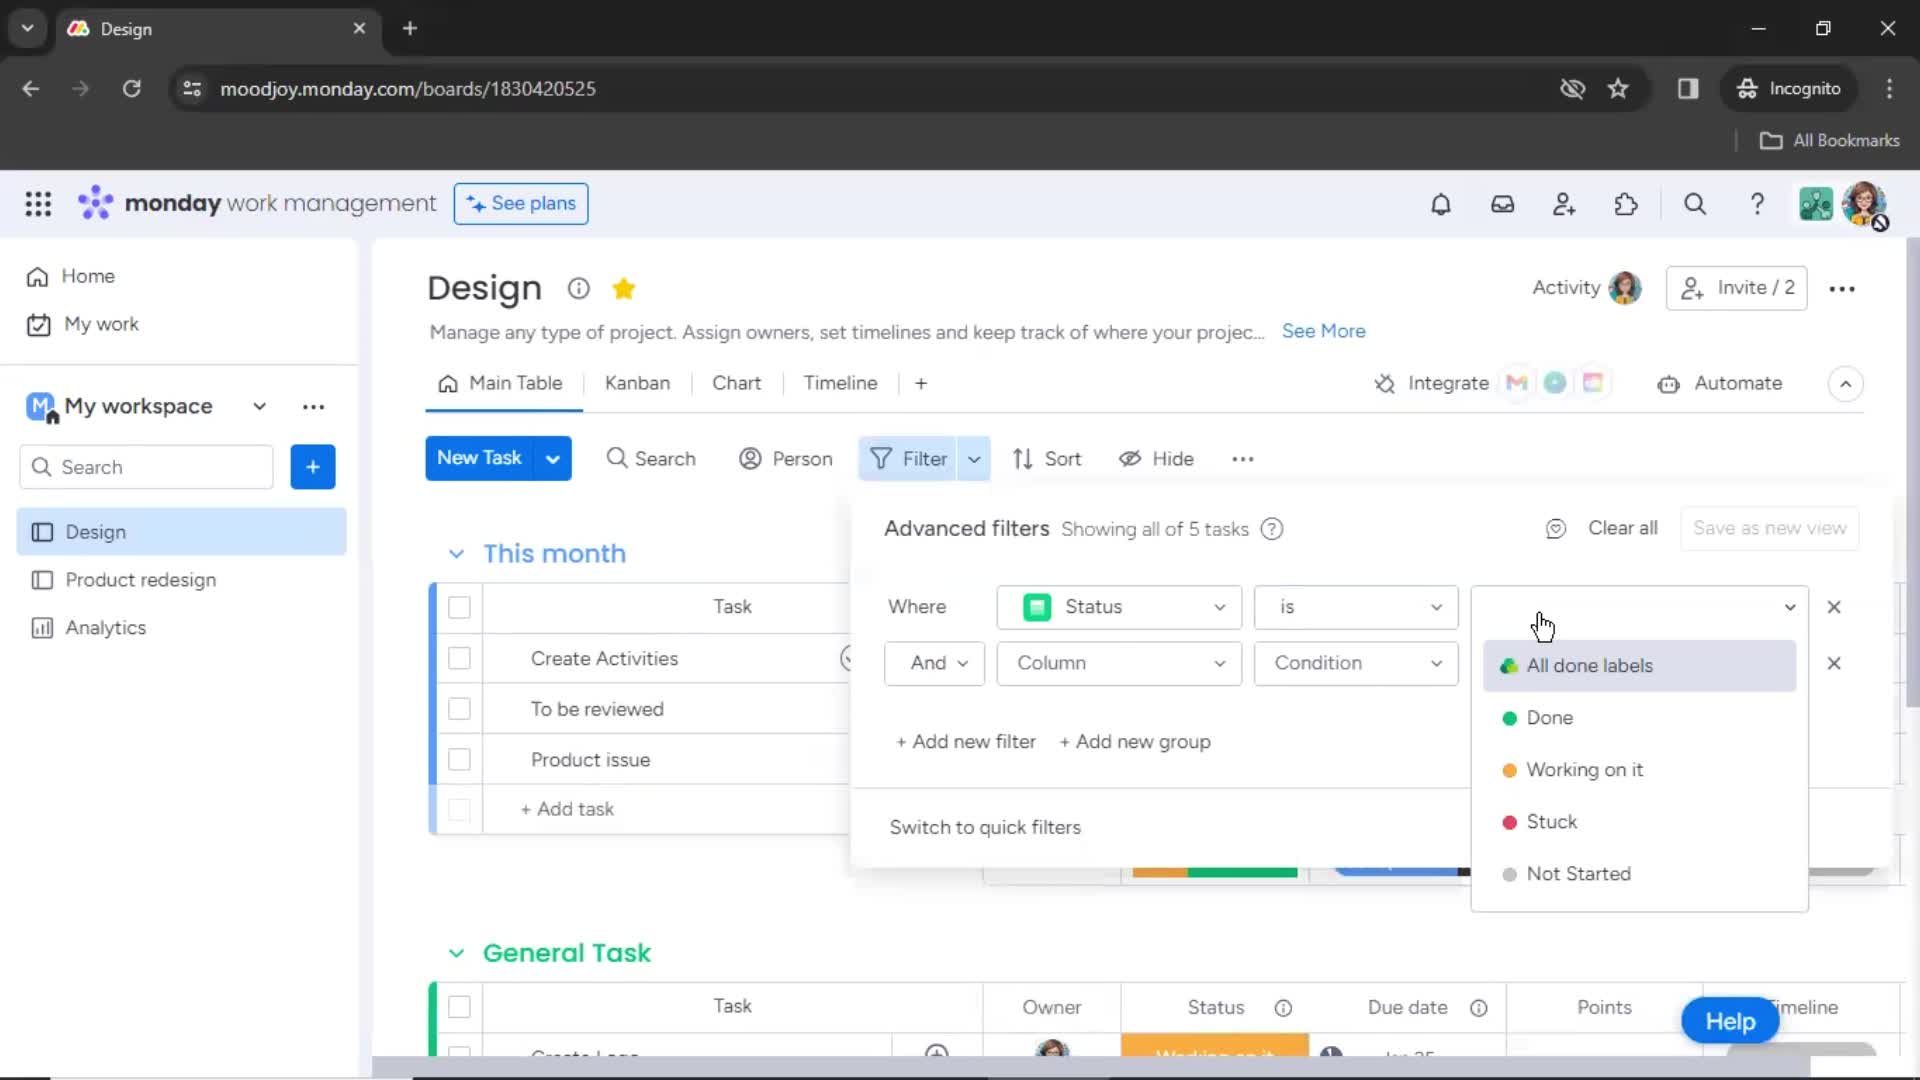Collapse the board header with chevron
Screen dimensions: 1920x1080
tap(1846, 384)
